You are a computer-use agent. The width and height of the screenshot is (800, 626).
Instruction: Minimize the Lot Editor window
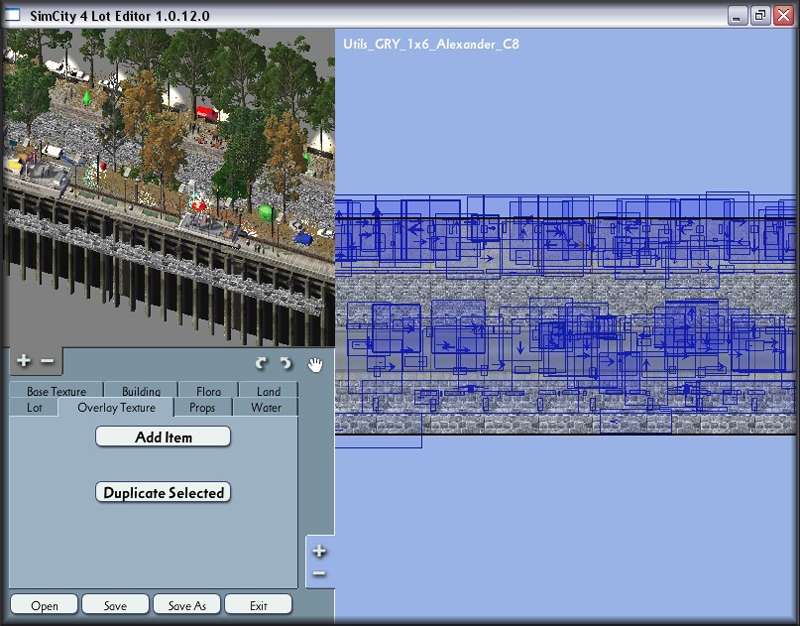coord(737,16)
